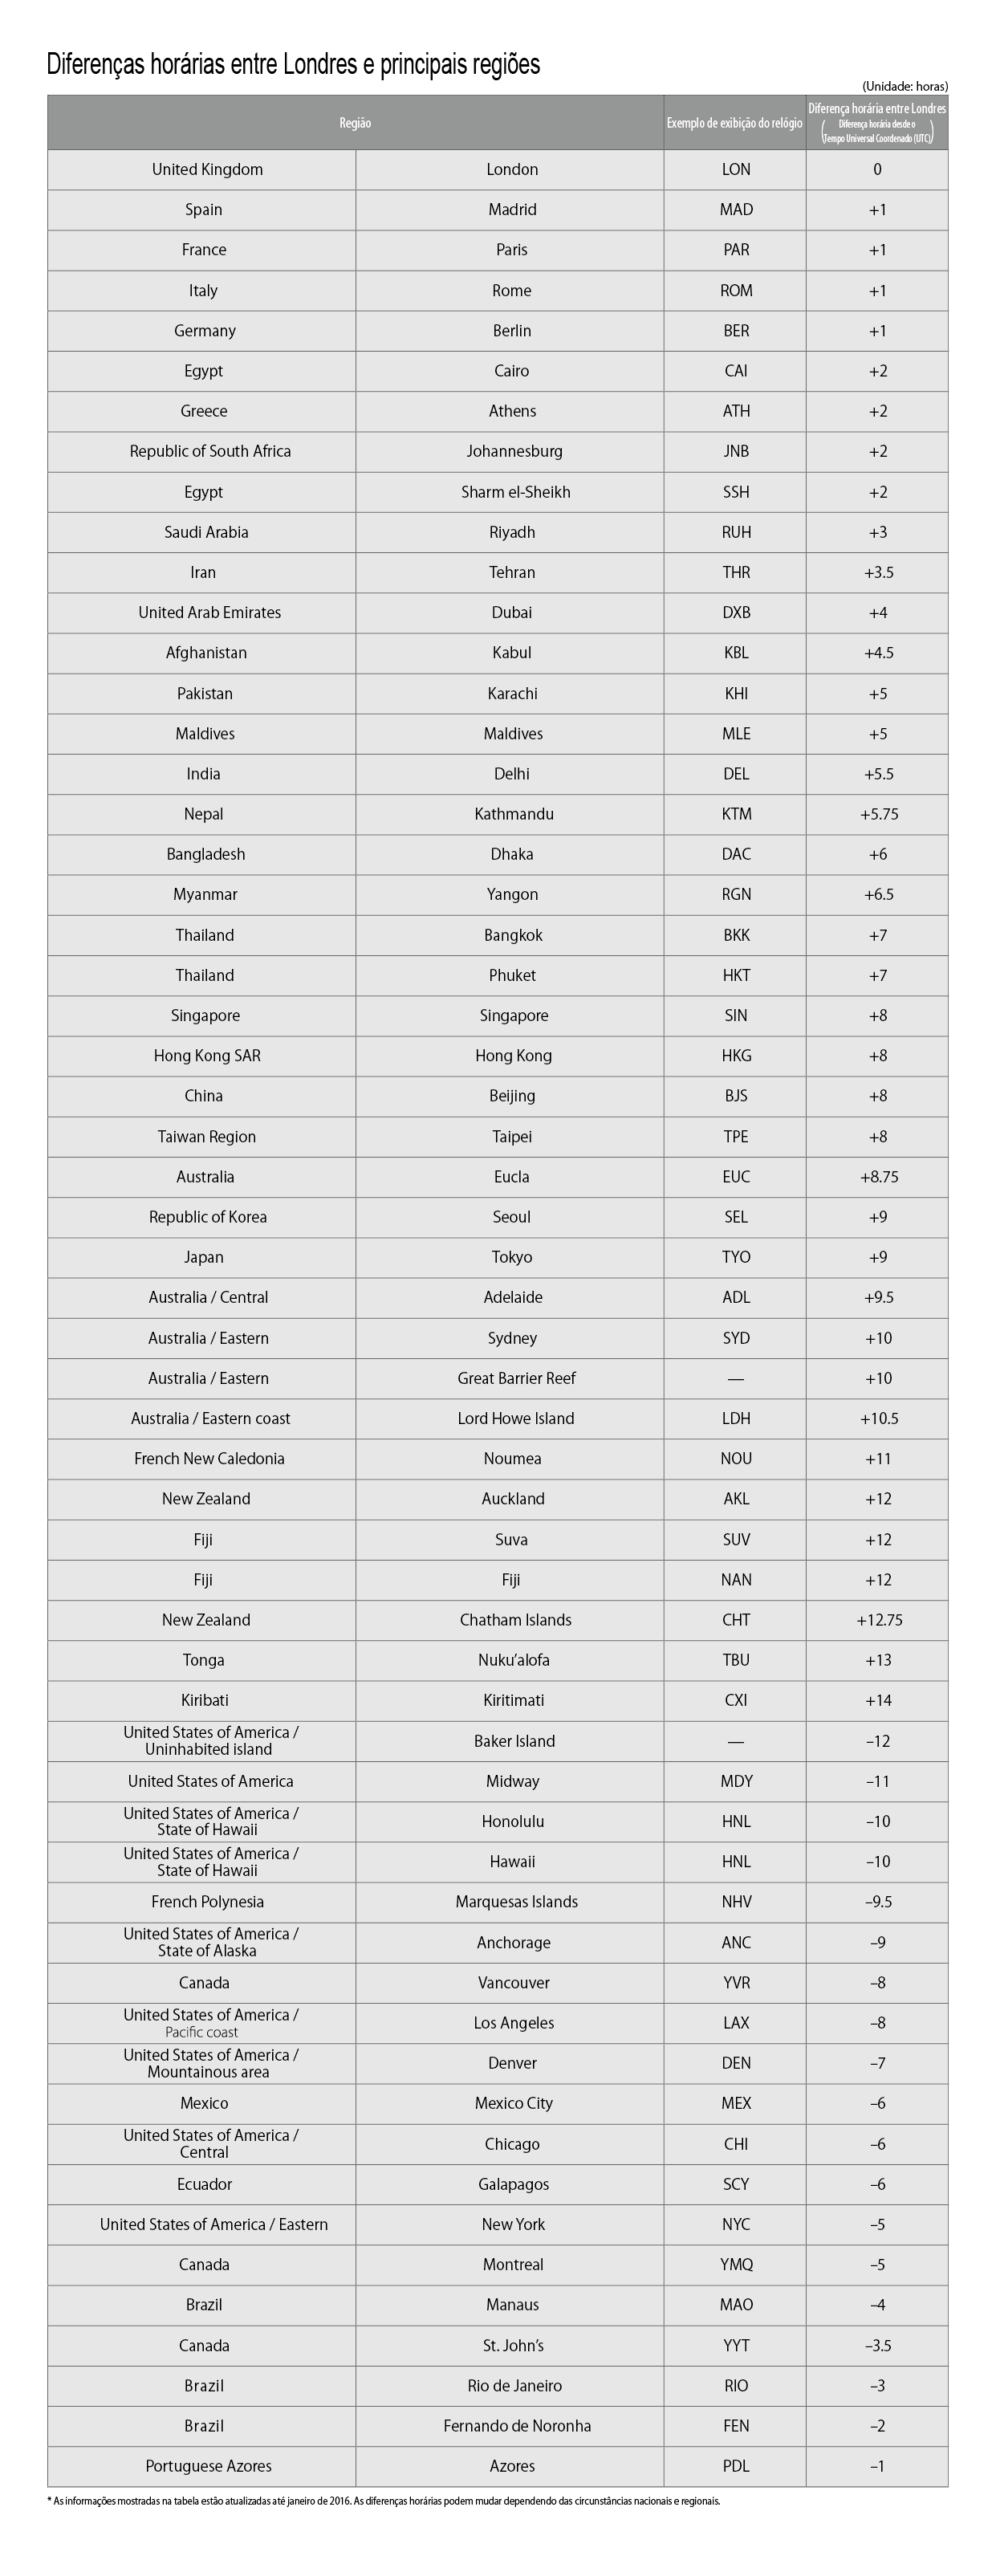
Task: Click the 'Johannesburg' city cell
Action: tap(514, 452)
